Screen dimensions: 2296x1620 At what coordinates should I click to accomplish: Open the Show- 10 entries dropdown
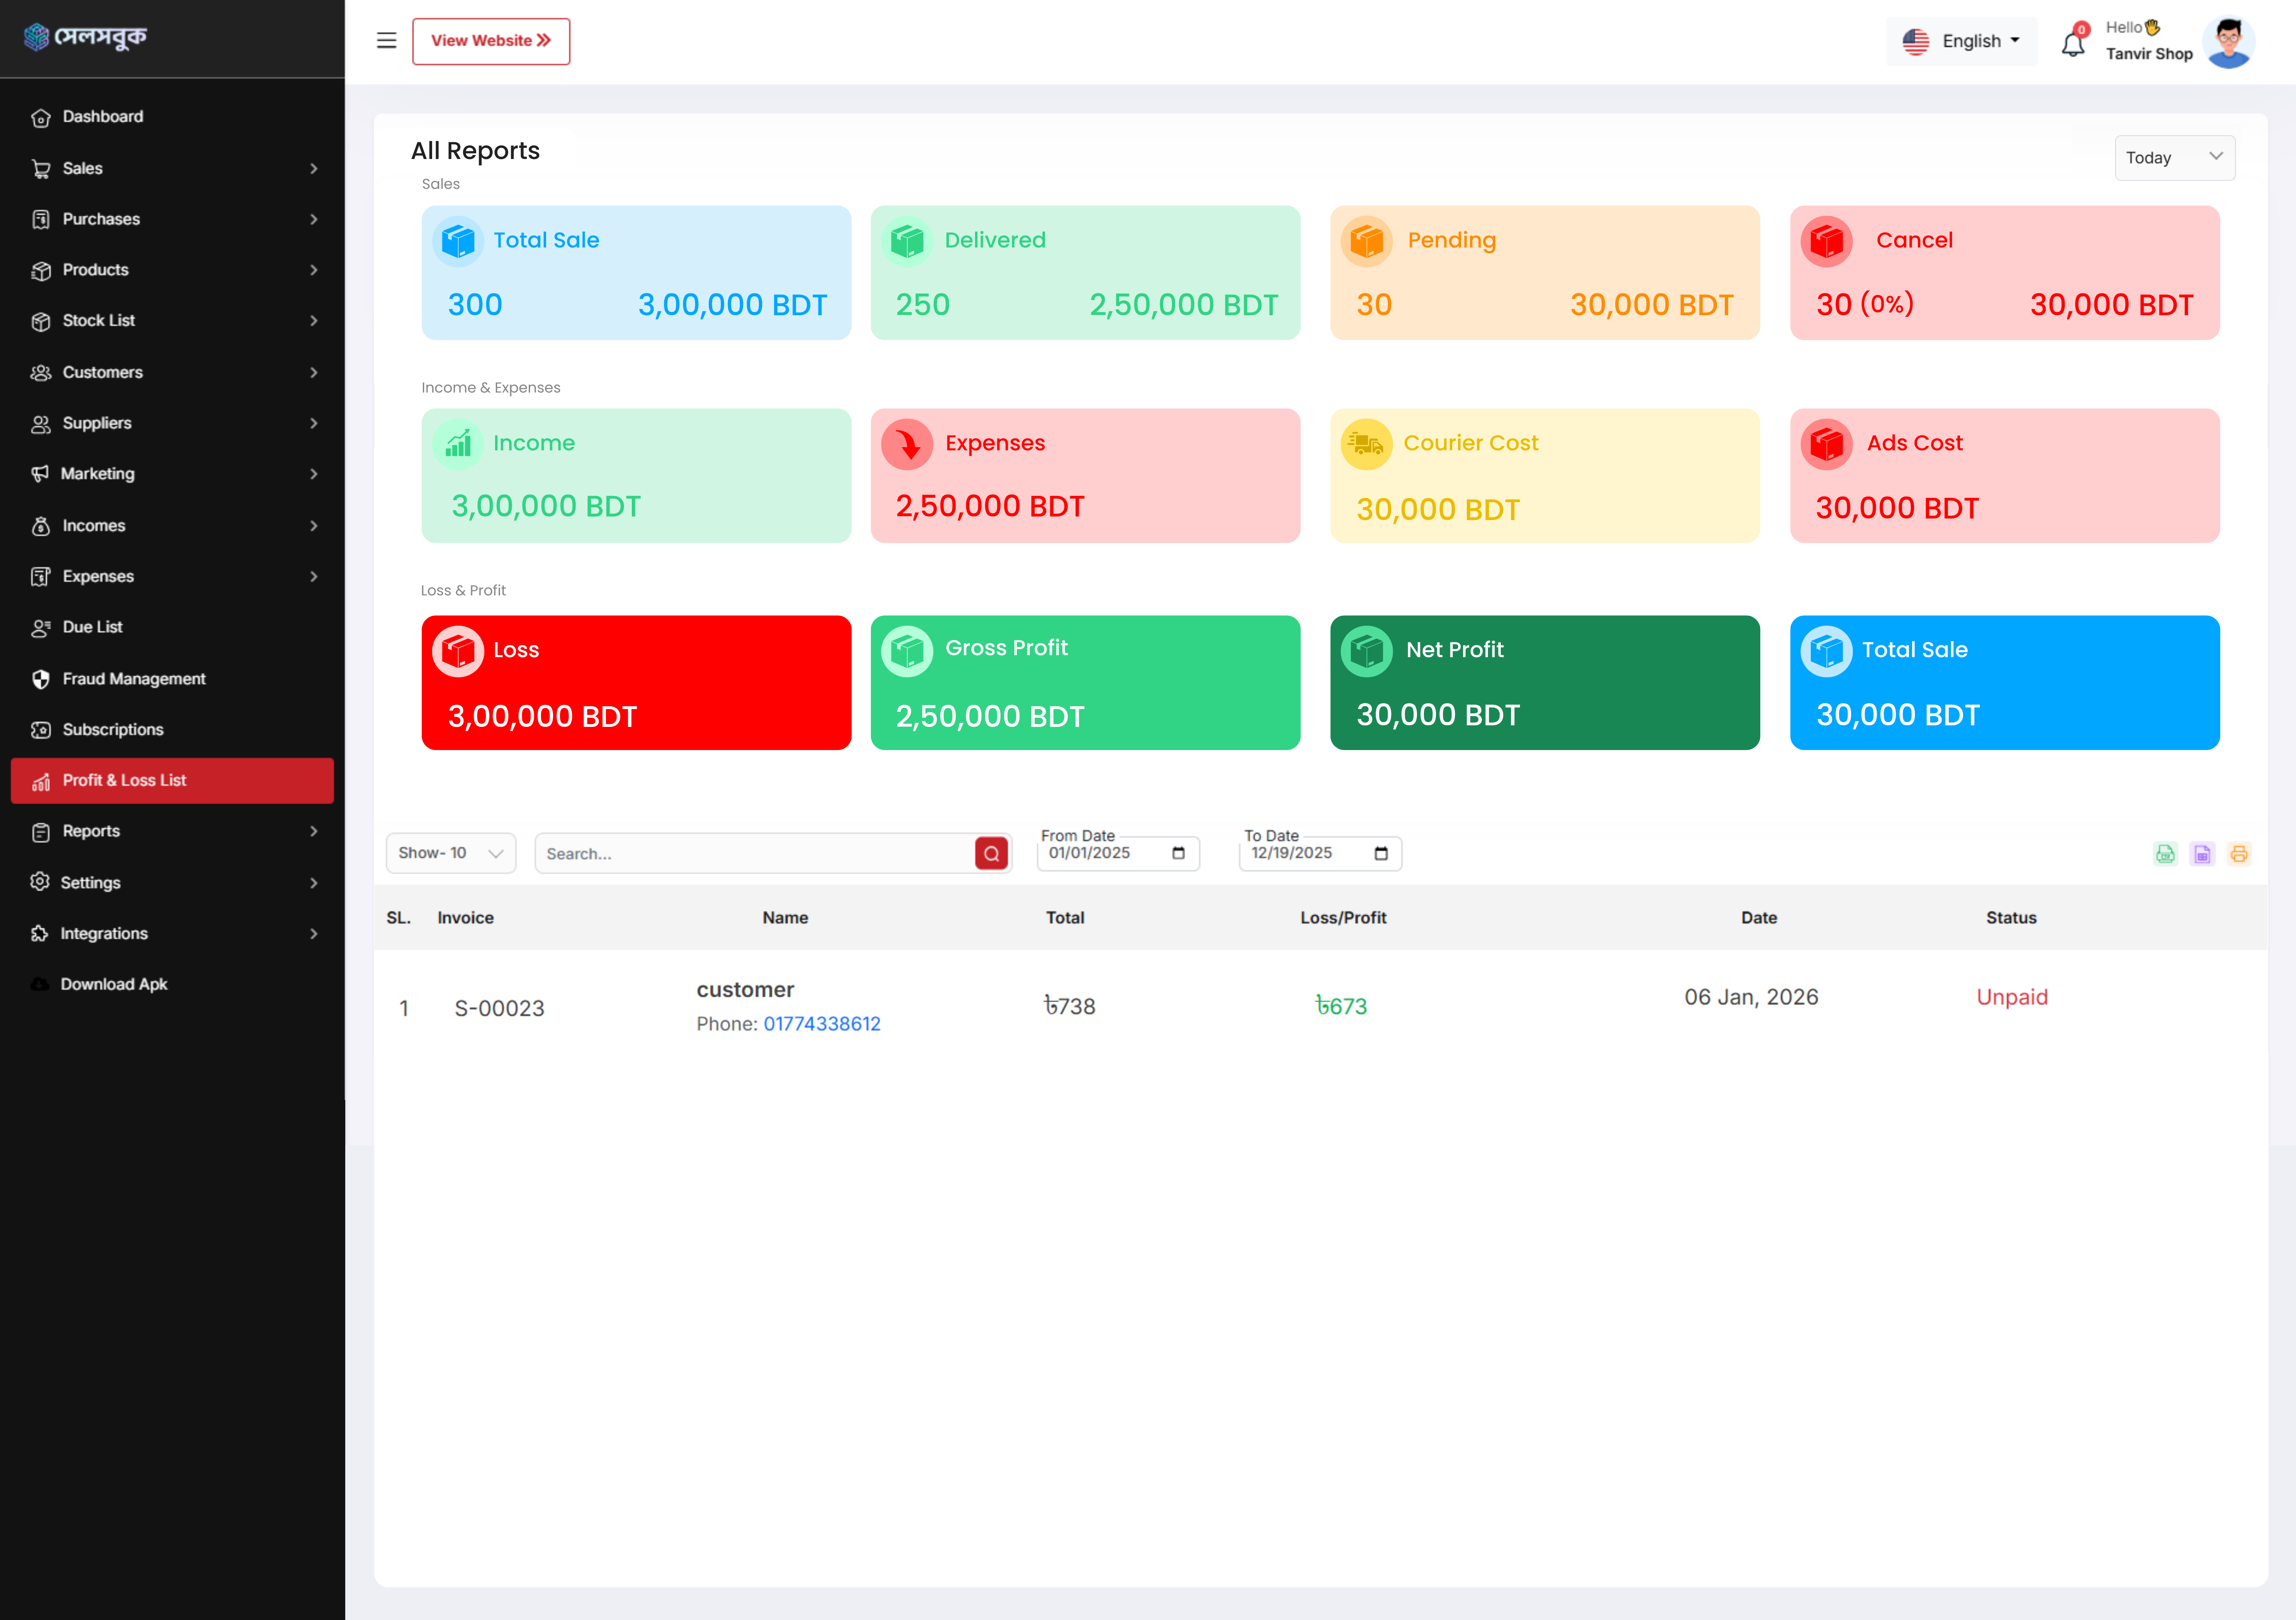click(x=450, y=853)
